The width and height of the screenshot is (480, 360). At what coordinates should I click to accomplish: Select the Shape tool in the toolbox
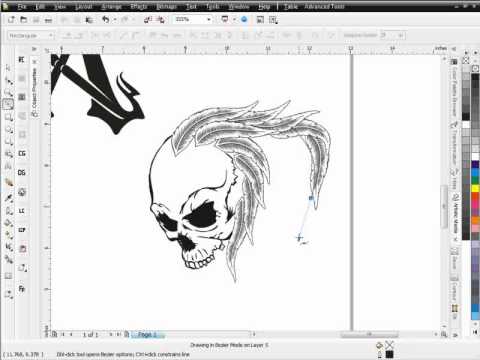pyautogui.click(x=9, y=80)
